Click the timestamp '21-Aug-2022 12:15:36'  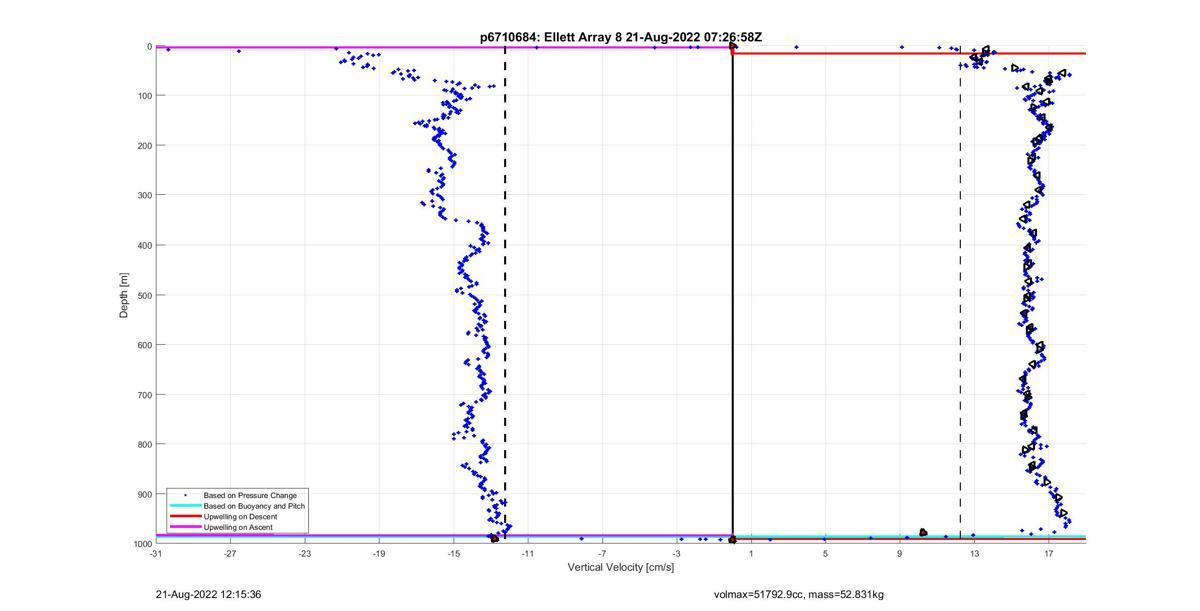(208, 594)
